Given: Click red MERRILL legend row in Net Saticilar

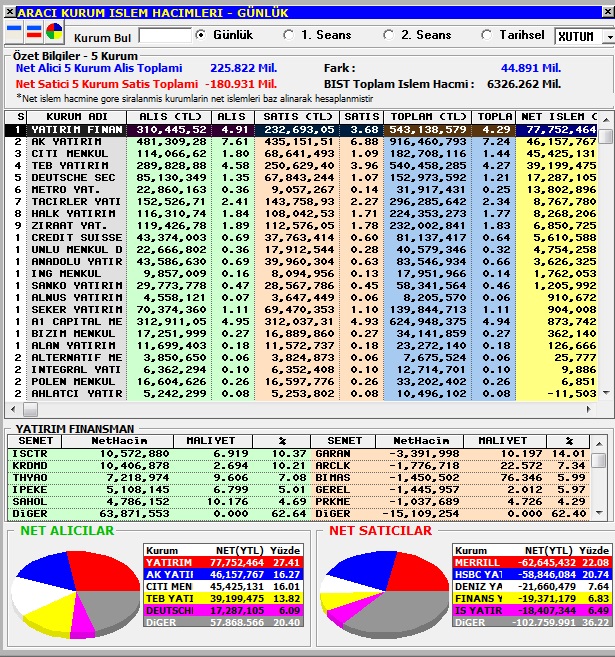Looking at the screenshot, I should click(532, 562).
